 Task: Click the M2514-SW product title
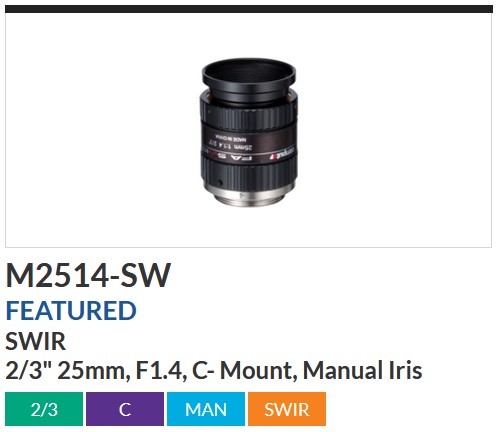88,275
